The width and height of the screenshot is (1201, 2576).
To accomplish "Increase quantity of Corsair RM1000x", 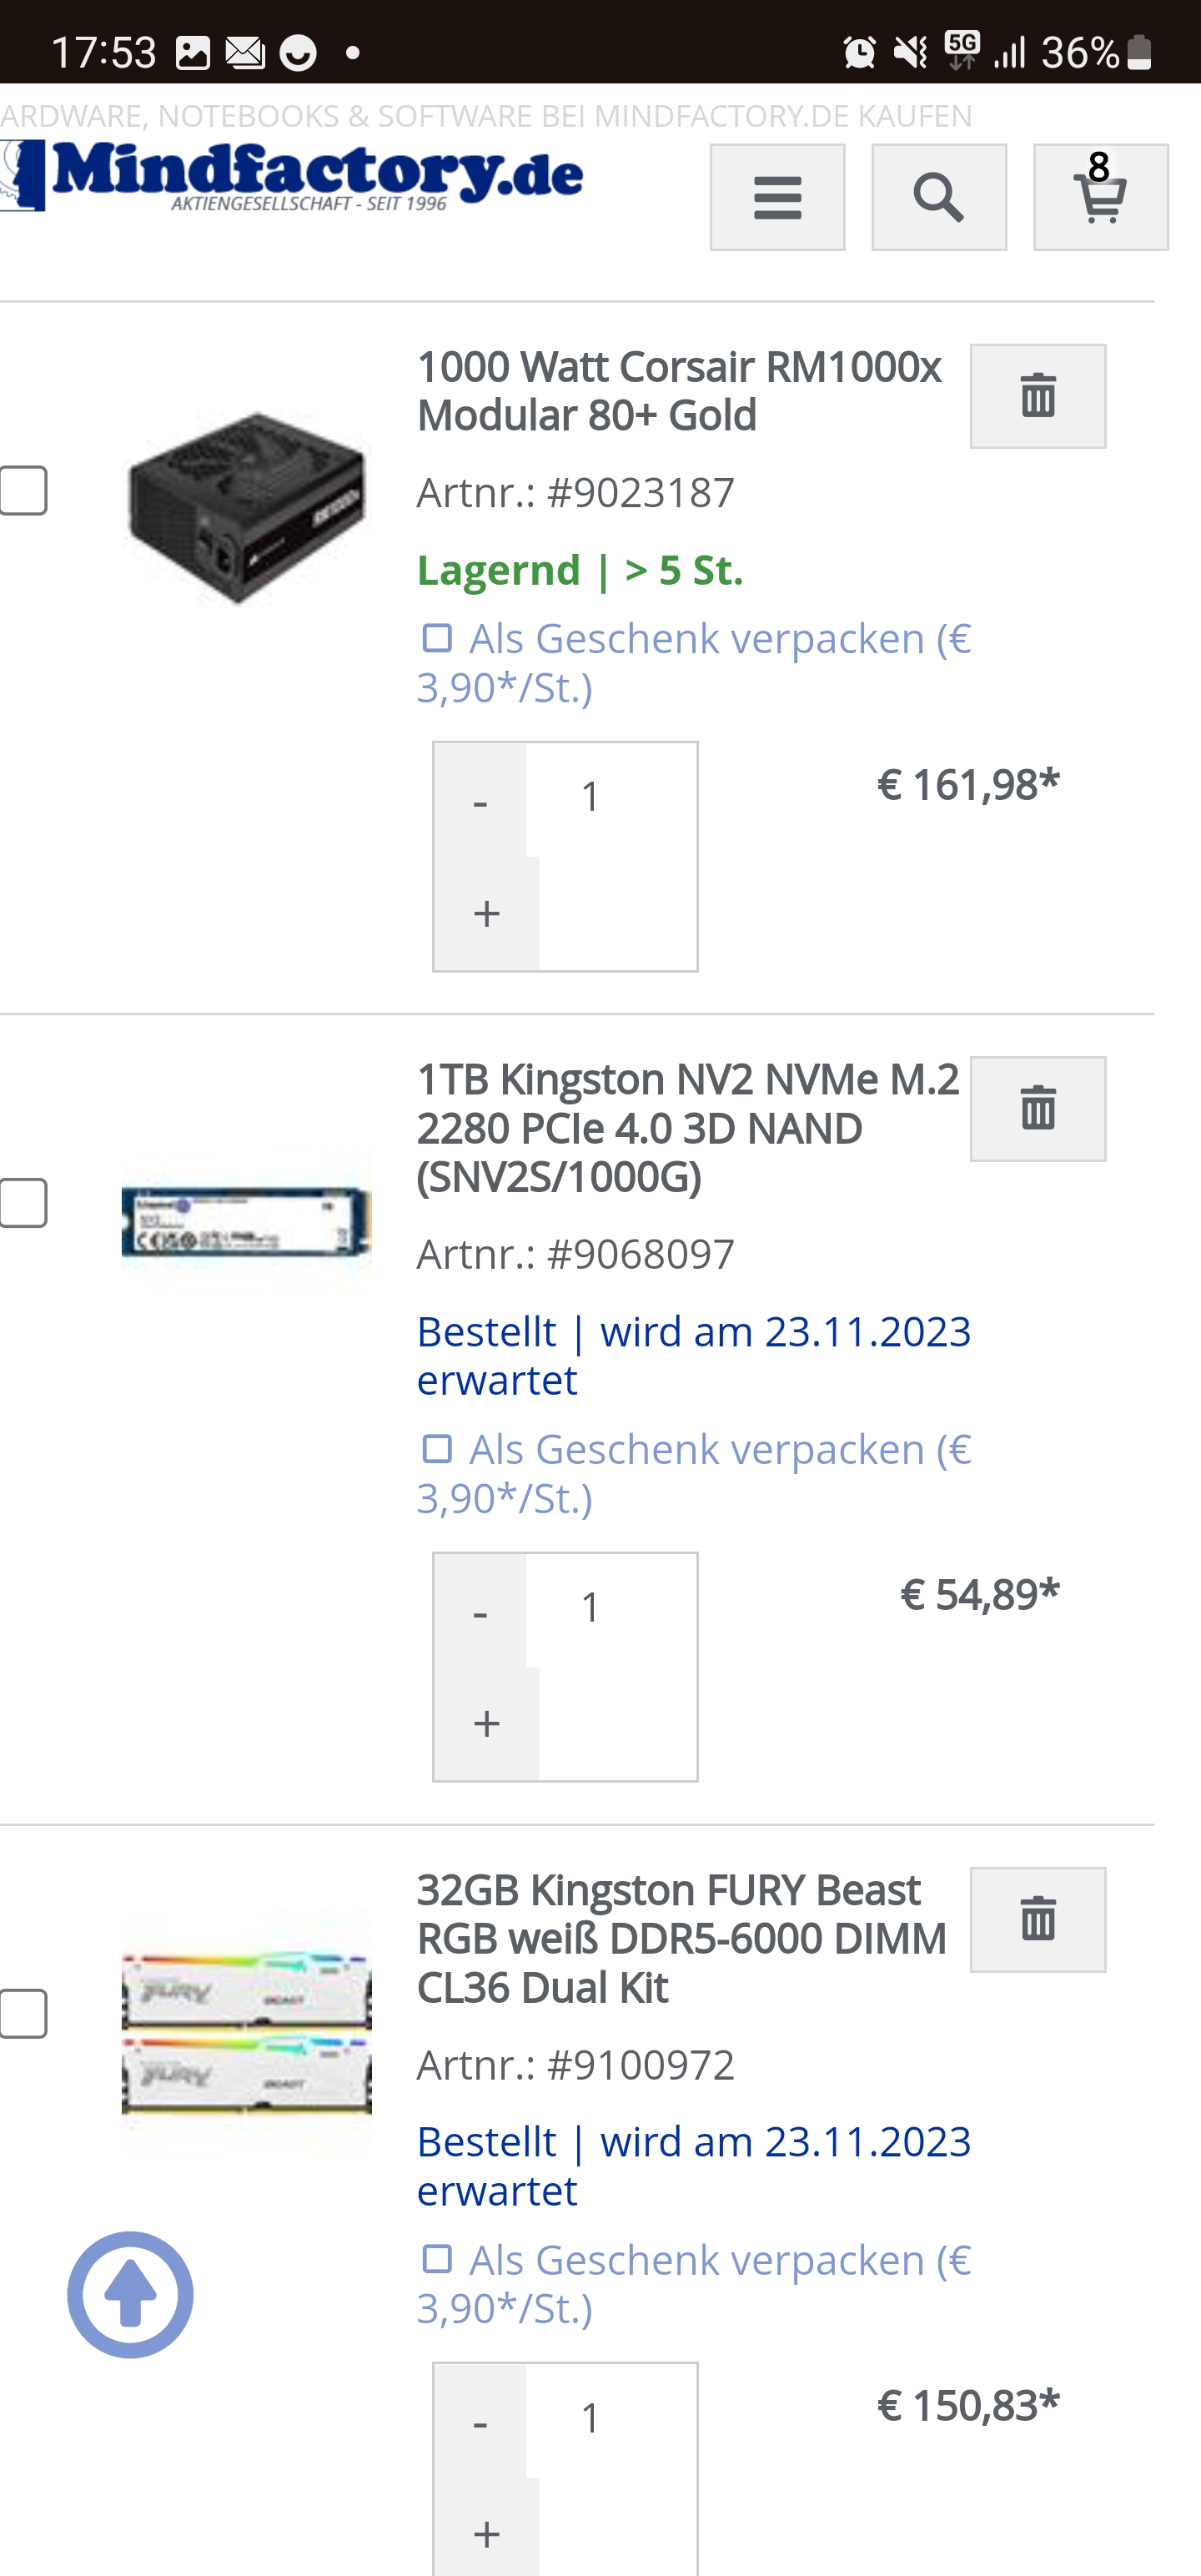I will tap(487, 913).
